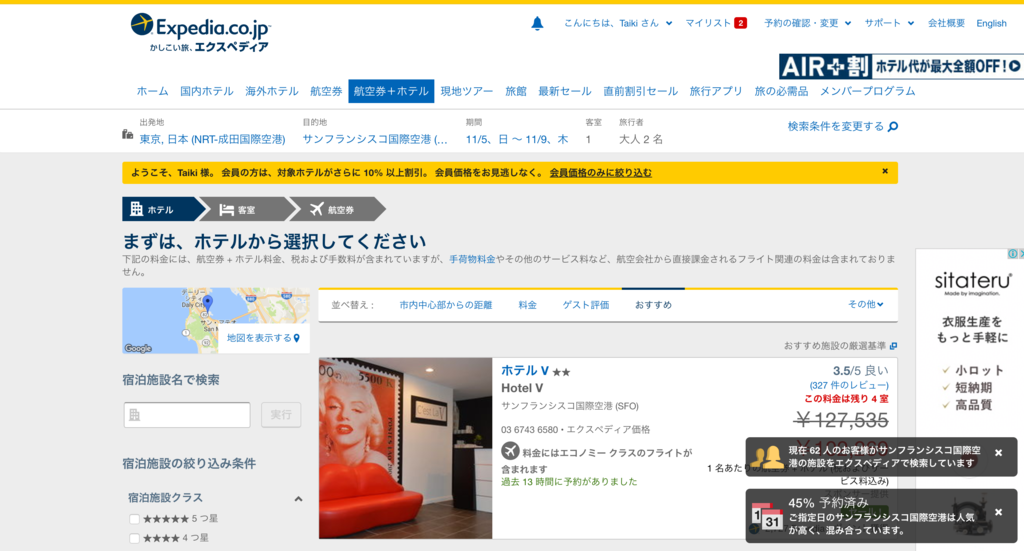Expand the その他 sort dropdown

(x=865, y=304)
